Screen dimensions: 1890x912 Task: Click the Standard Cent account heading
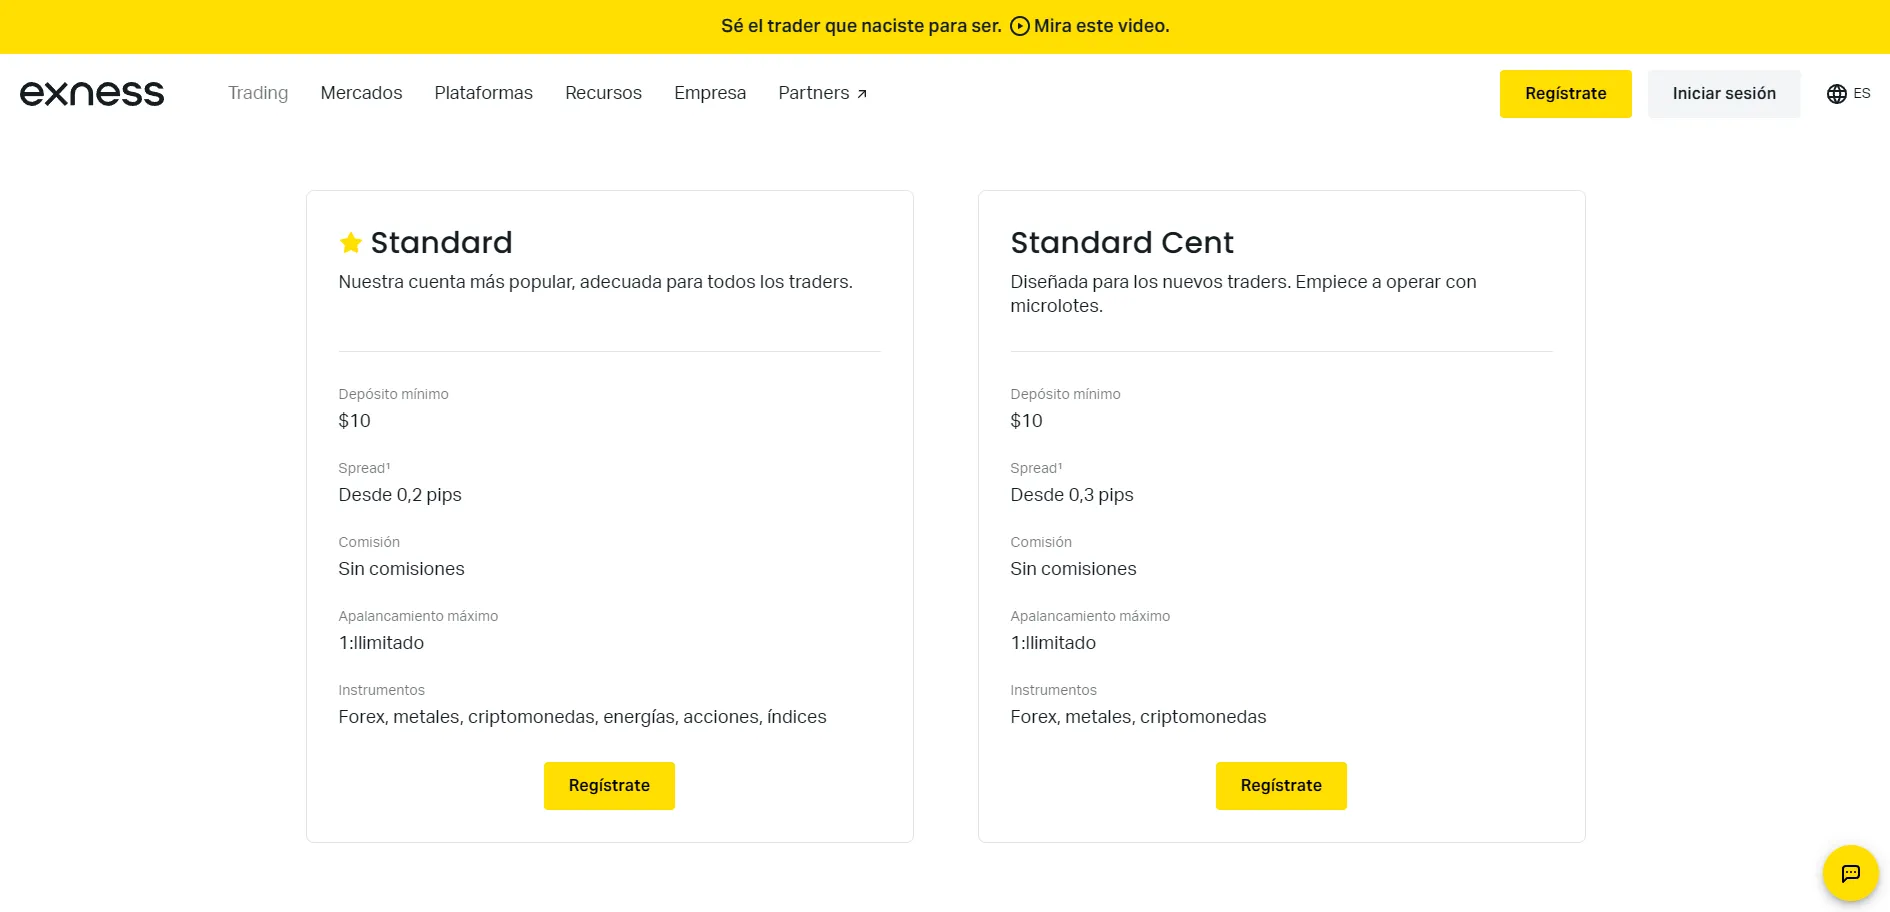tap(1122, 242)
